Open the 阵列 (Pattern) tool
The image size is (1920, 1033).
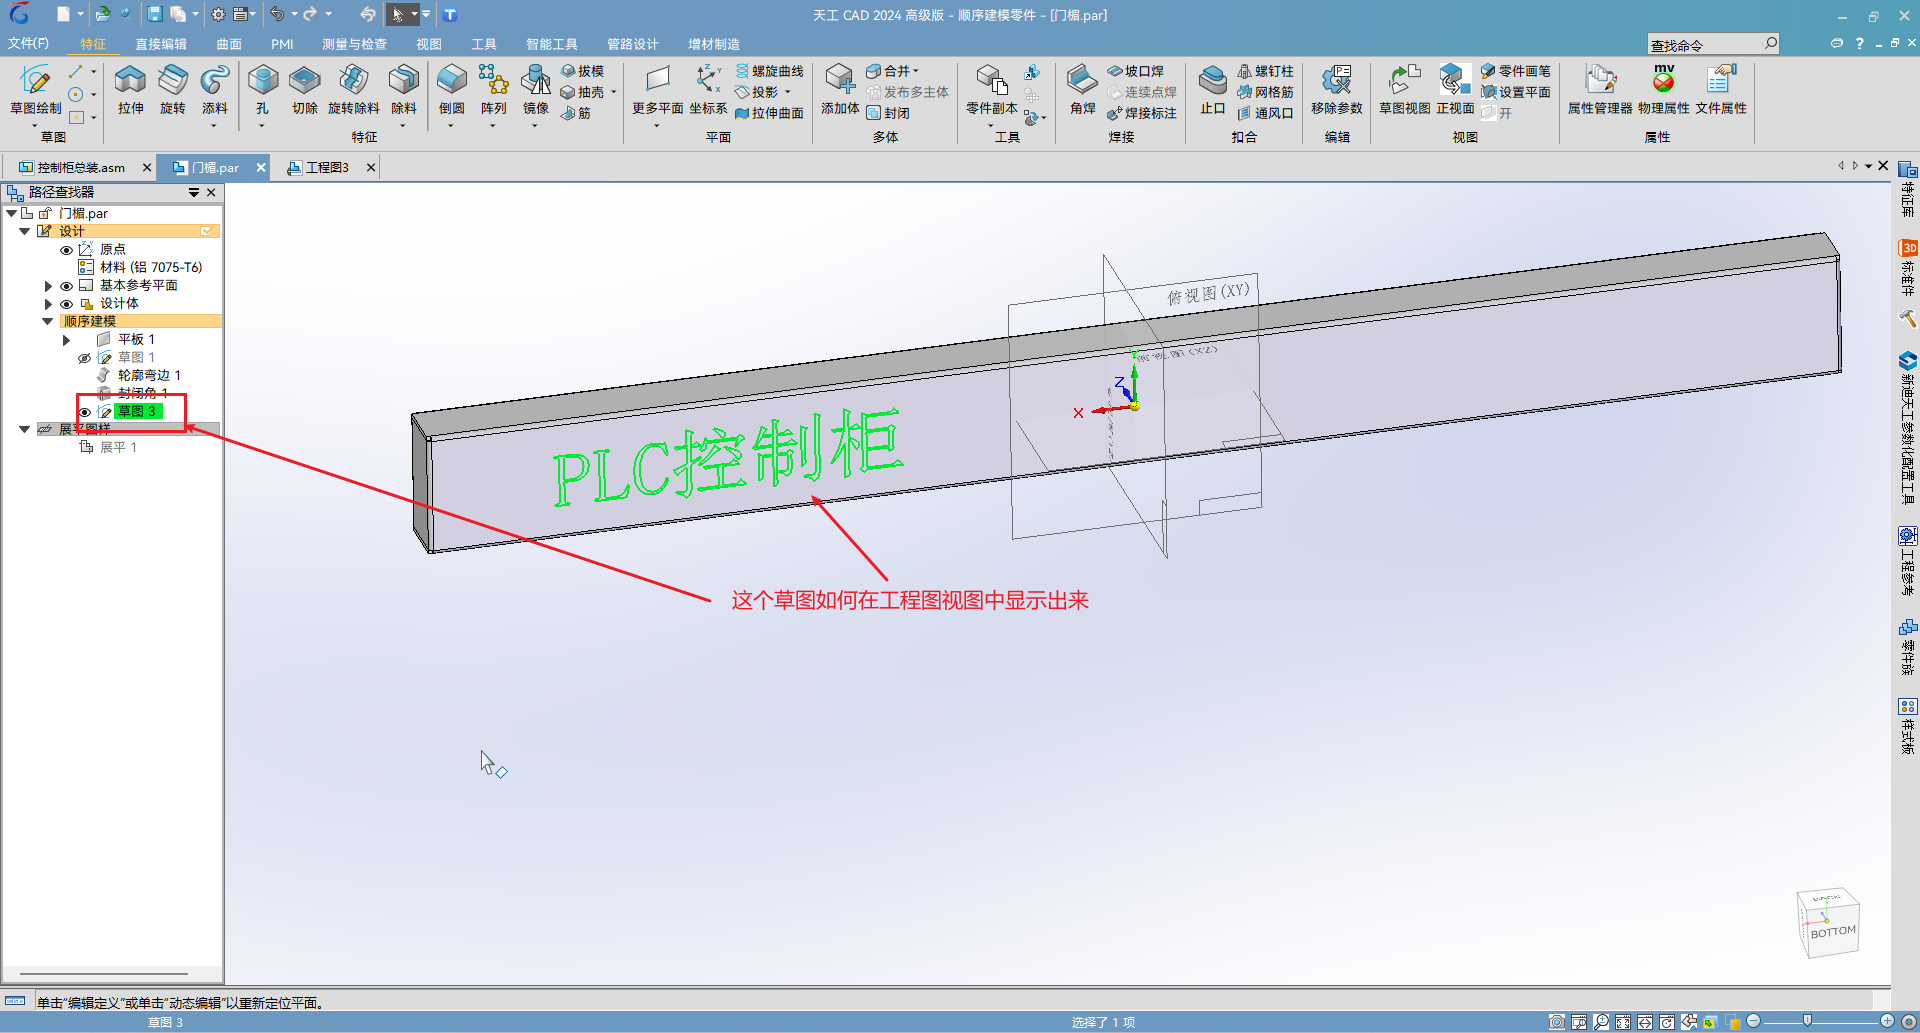click(x=493, y=89)
